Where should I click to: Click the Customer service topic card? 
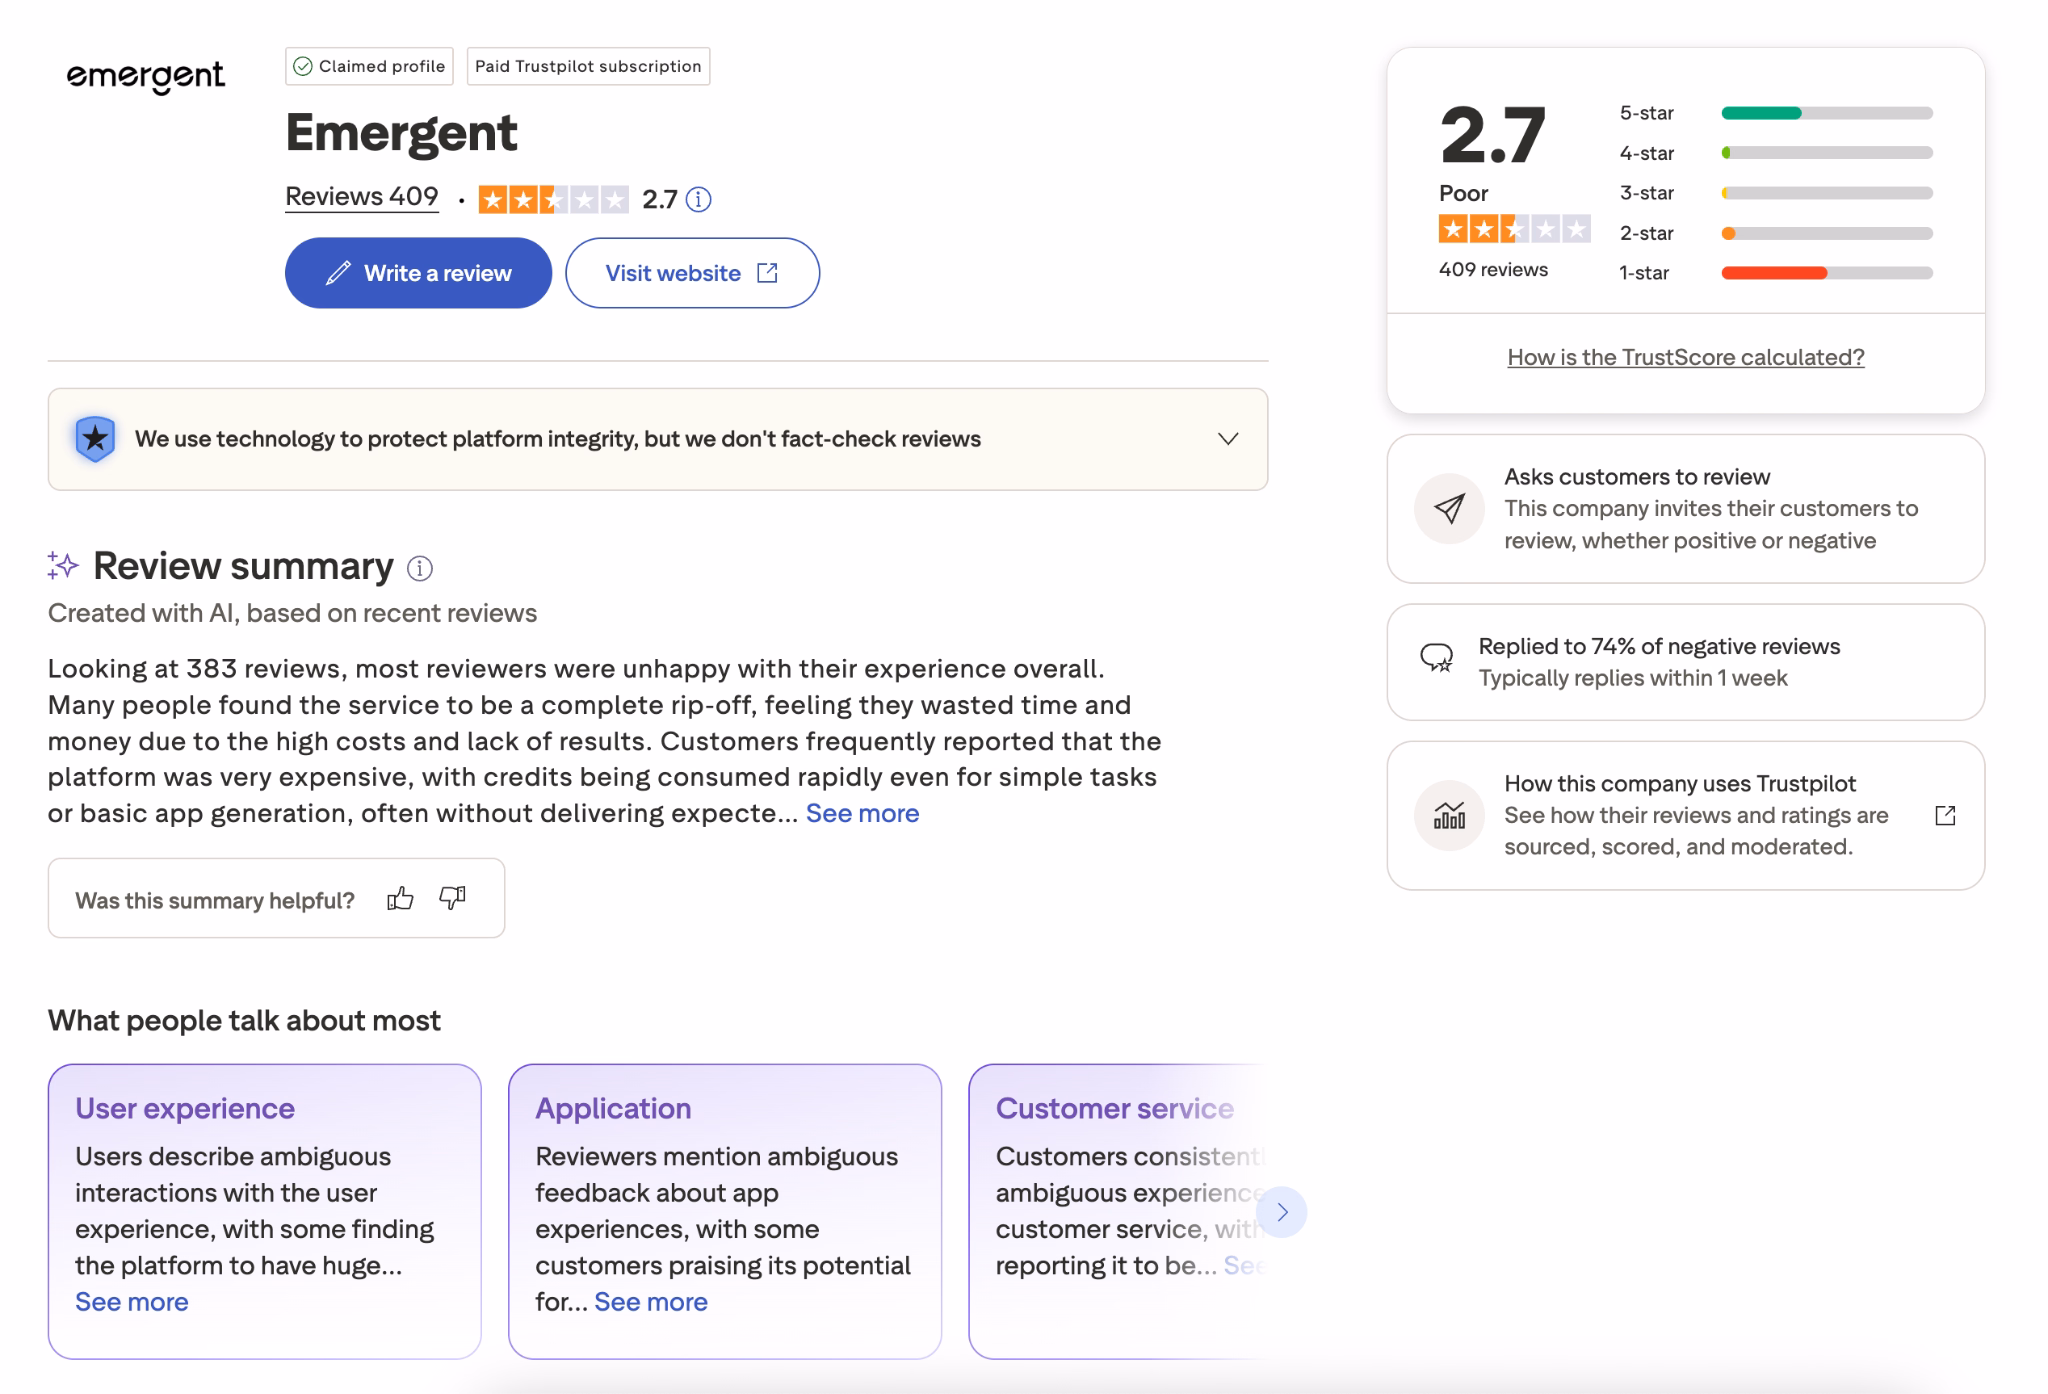coord(1118,1211)
